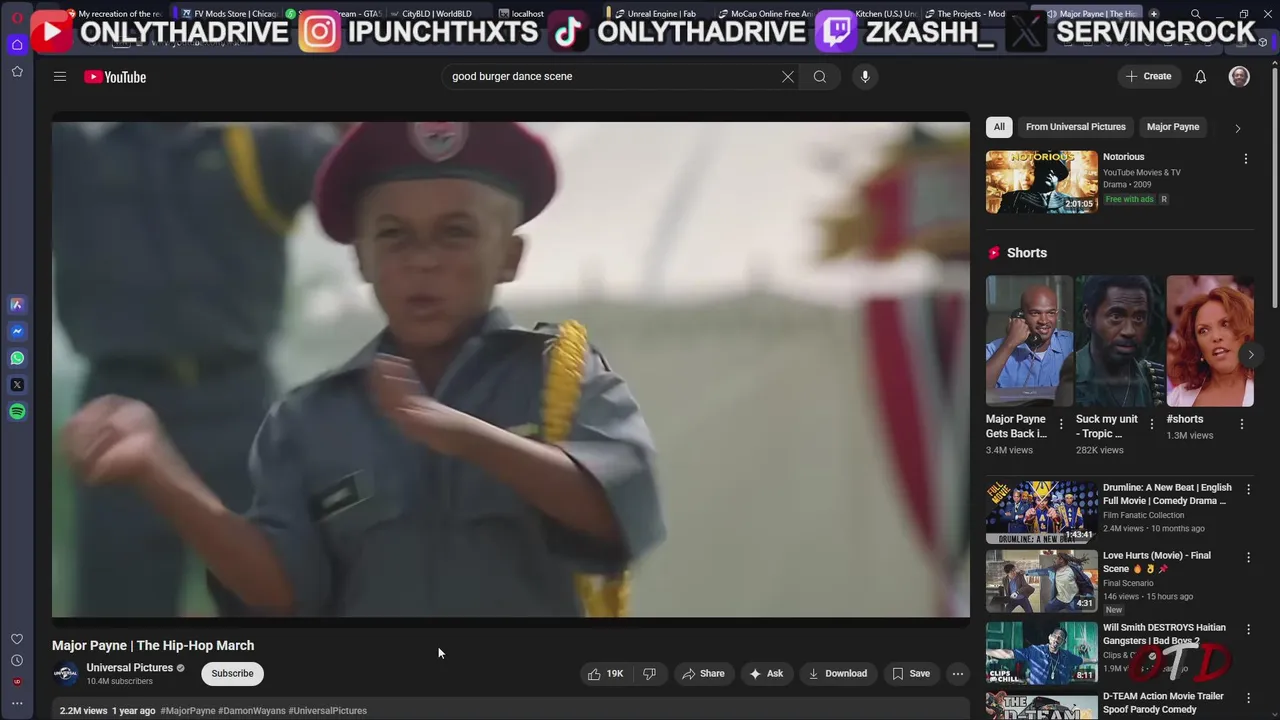Open options for Drumline: A New Beat

(x=1248, y=490)
